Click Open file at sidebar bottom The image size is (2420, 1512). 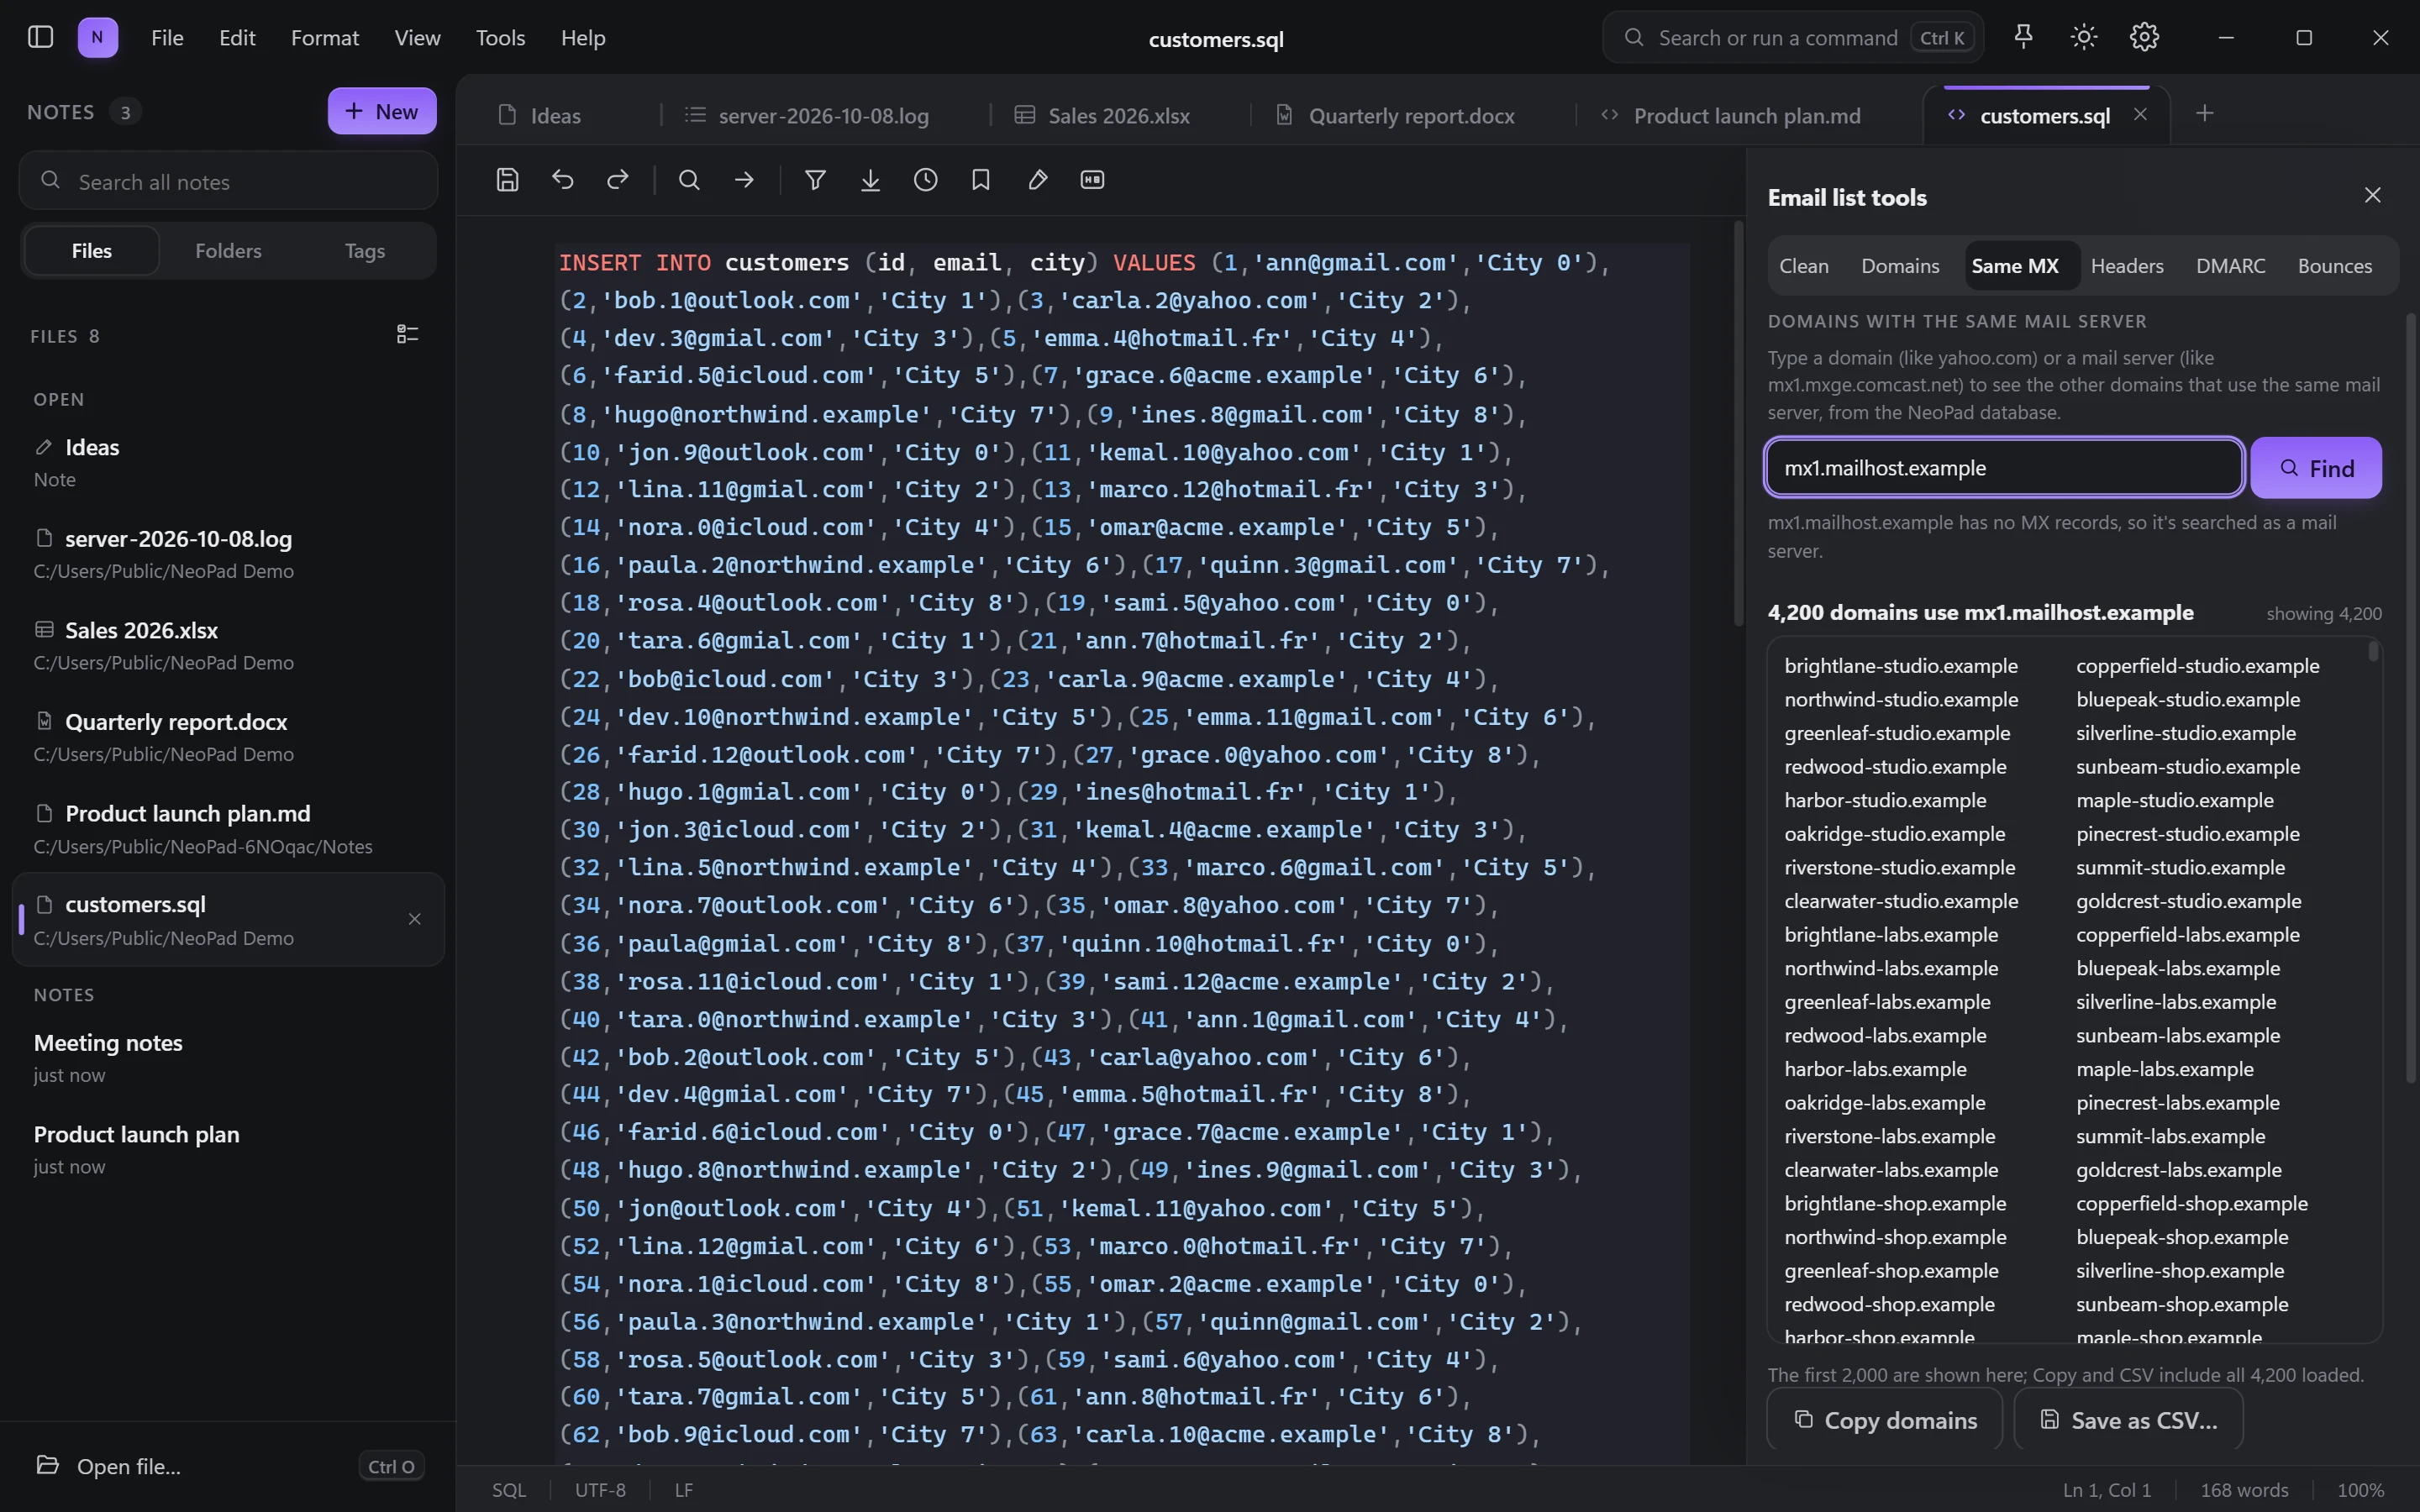228,1466
